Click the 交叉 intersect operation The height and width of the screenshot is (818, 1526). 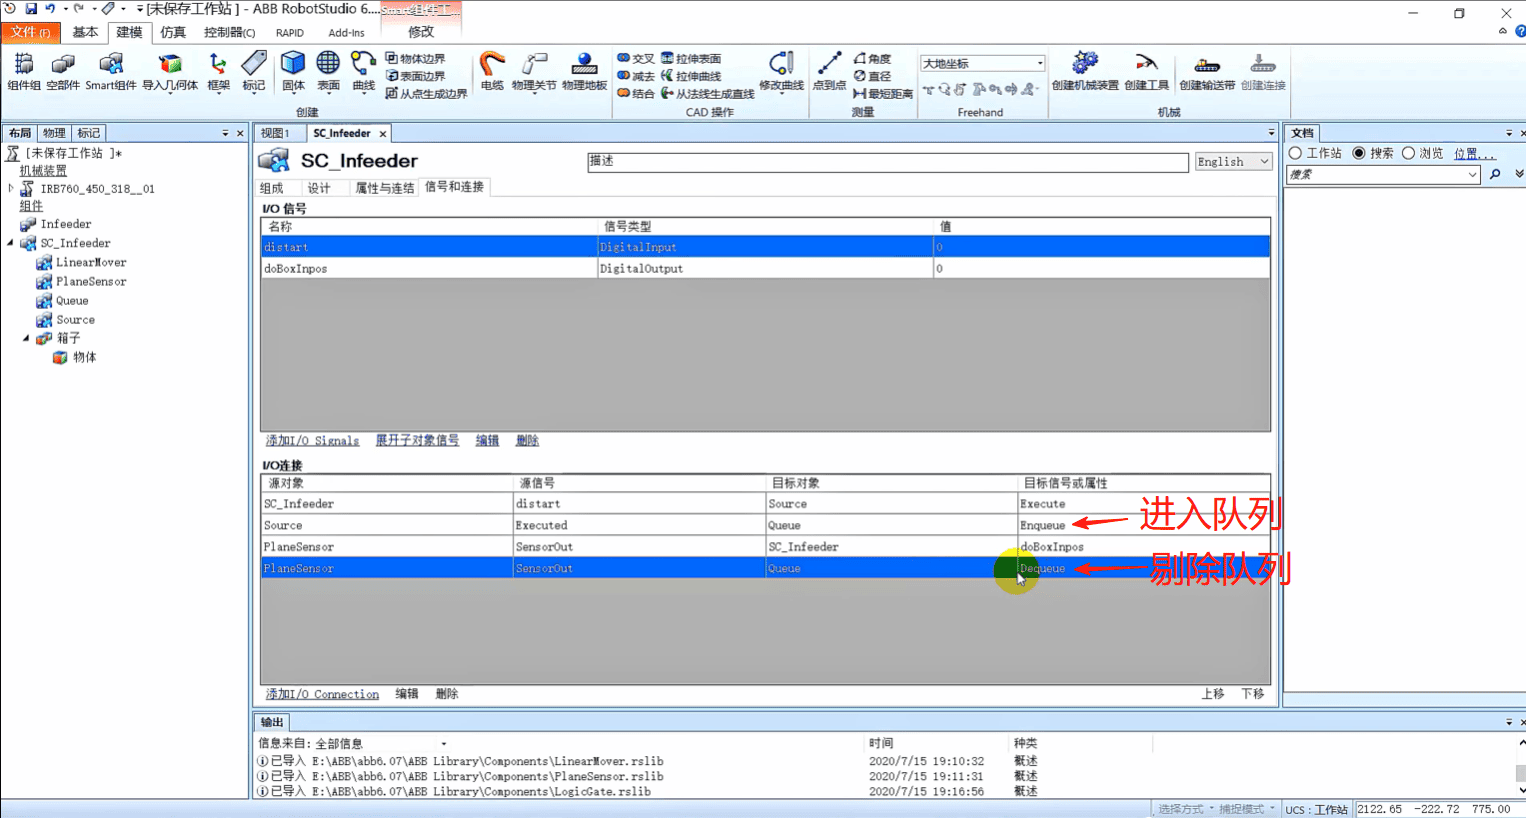pos(636,59)
